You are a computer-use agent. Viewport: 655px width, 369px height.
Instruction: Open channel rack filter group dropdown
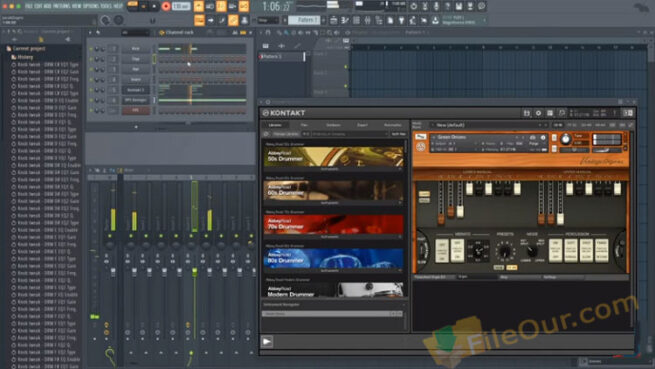point(135,33)
